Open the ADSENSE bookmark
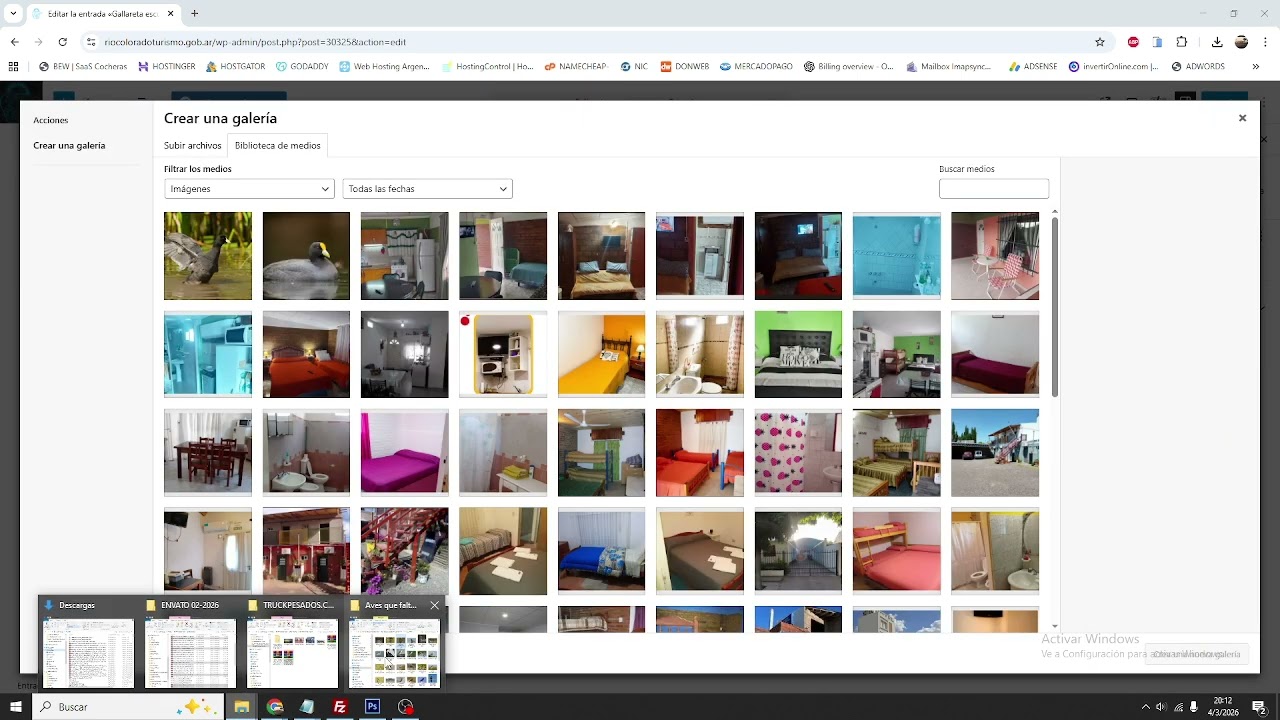The image size is (1280, 720). 1032,67
